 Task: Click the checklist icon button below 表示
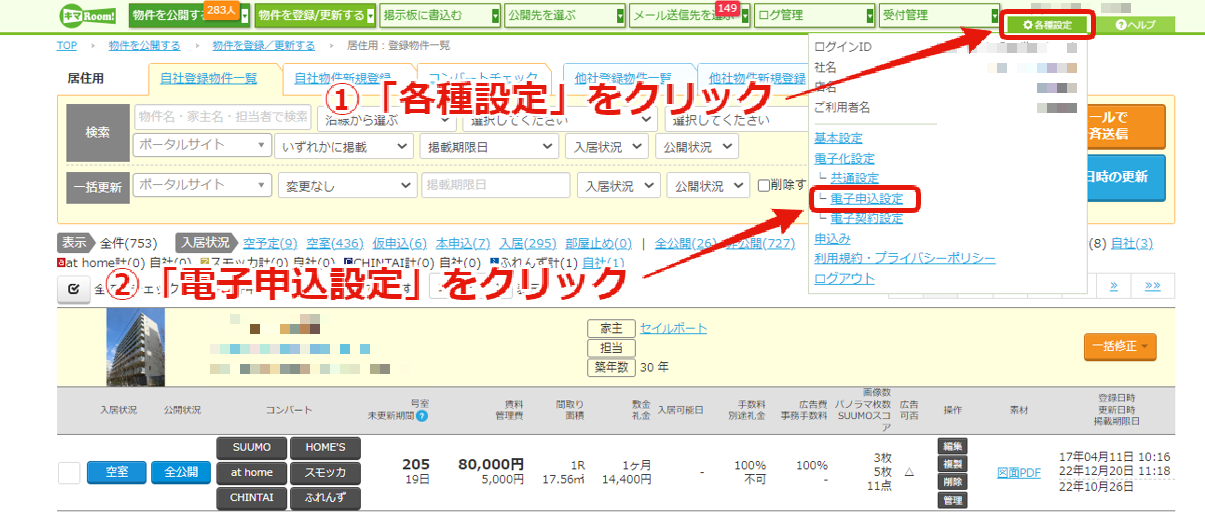73,288
